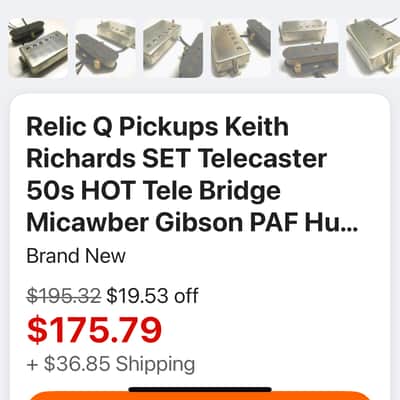
Task: Show the fifth pickup thumbnail photo
Action: pos(309,48)
